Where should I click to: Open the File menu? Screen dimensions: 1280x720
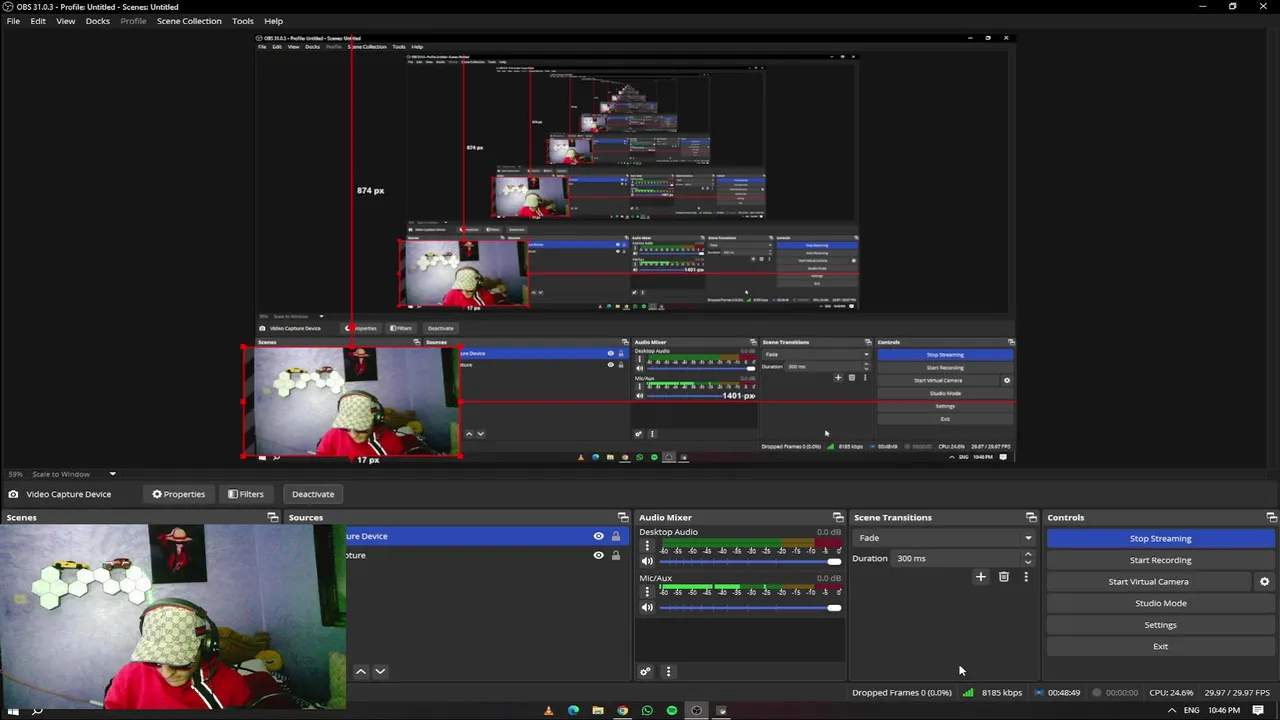point(13,21)
